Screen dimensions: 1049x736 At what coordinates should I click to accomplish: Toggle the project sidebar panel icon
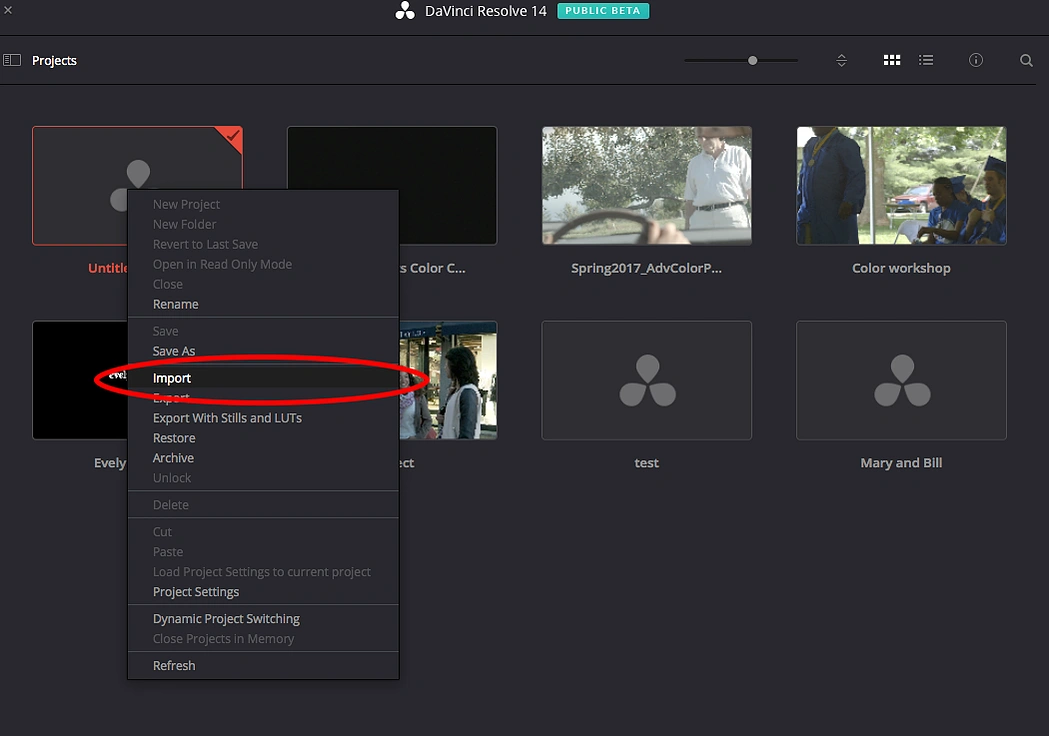pyautogui.click(x=12, y=60)
